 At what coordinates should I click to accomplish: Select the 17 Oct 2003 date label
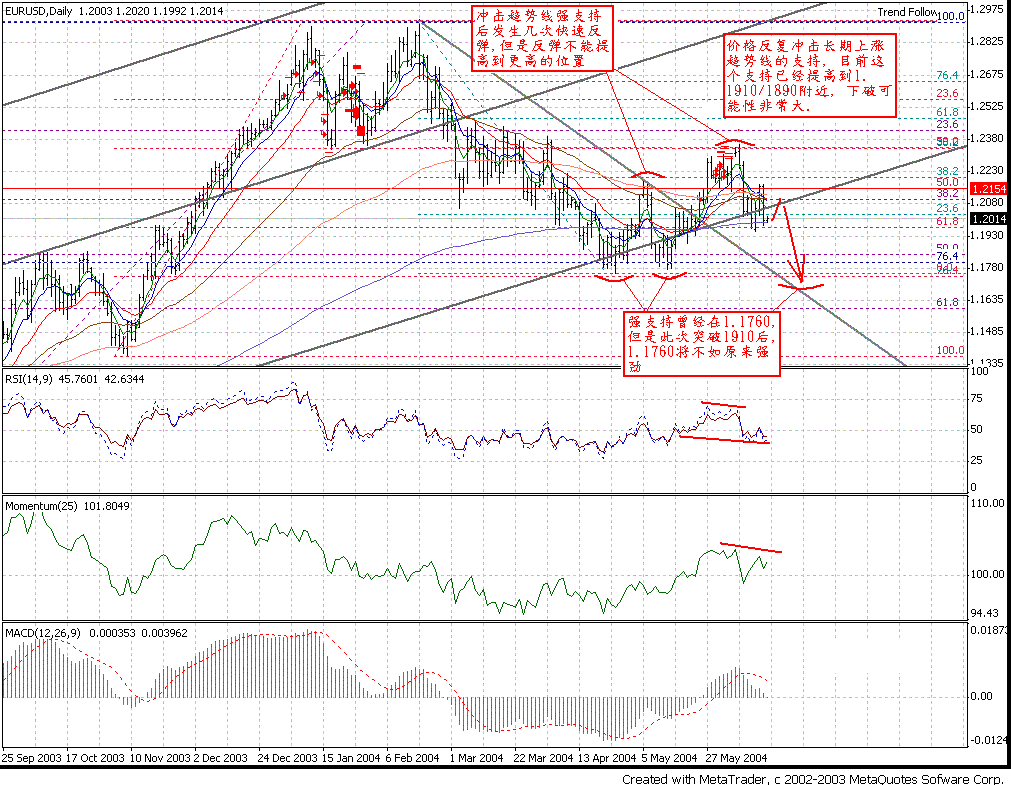(x=95, y=757)
